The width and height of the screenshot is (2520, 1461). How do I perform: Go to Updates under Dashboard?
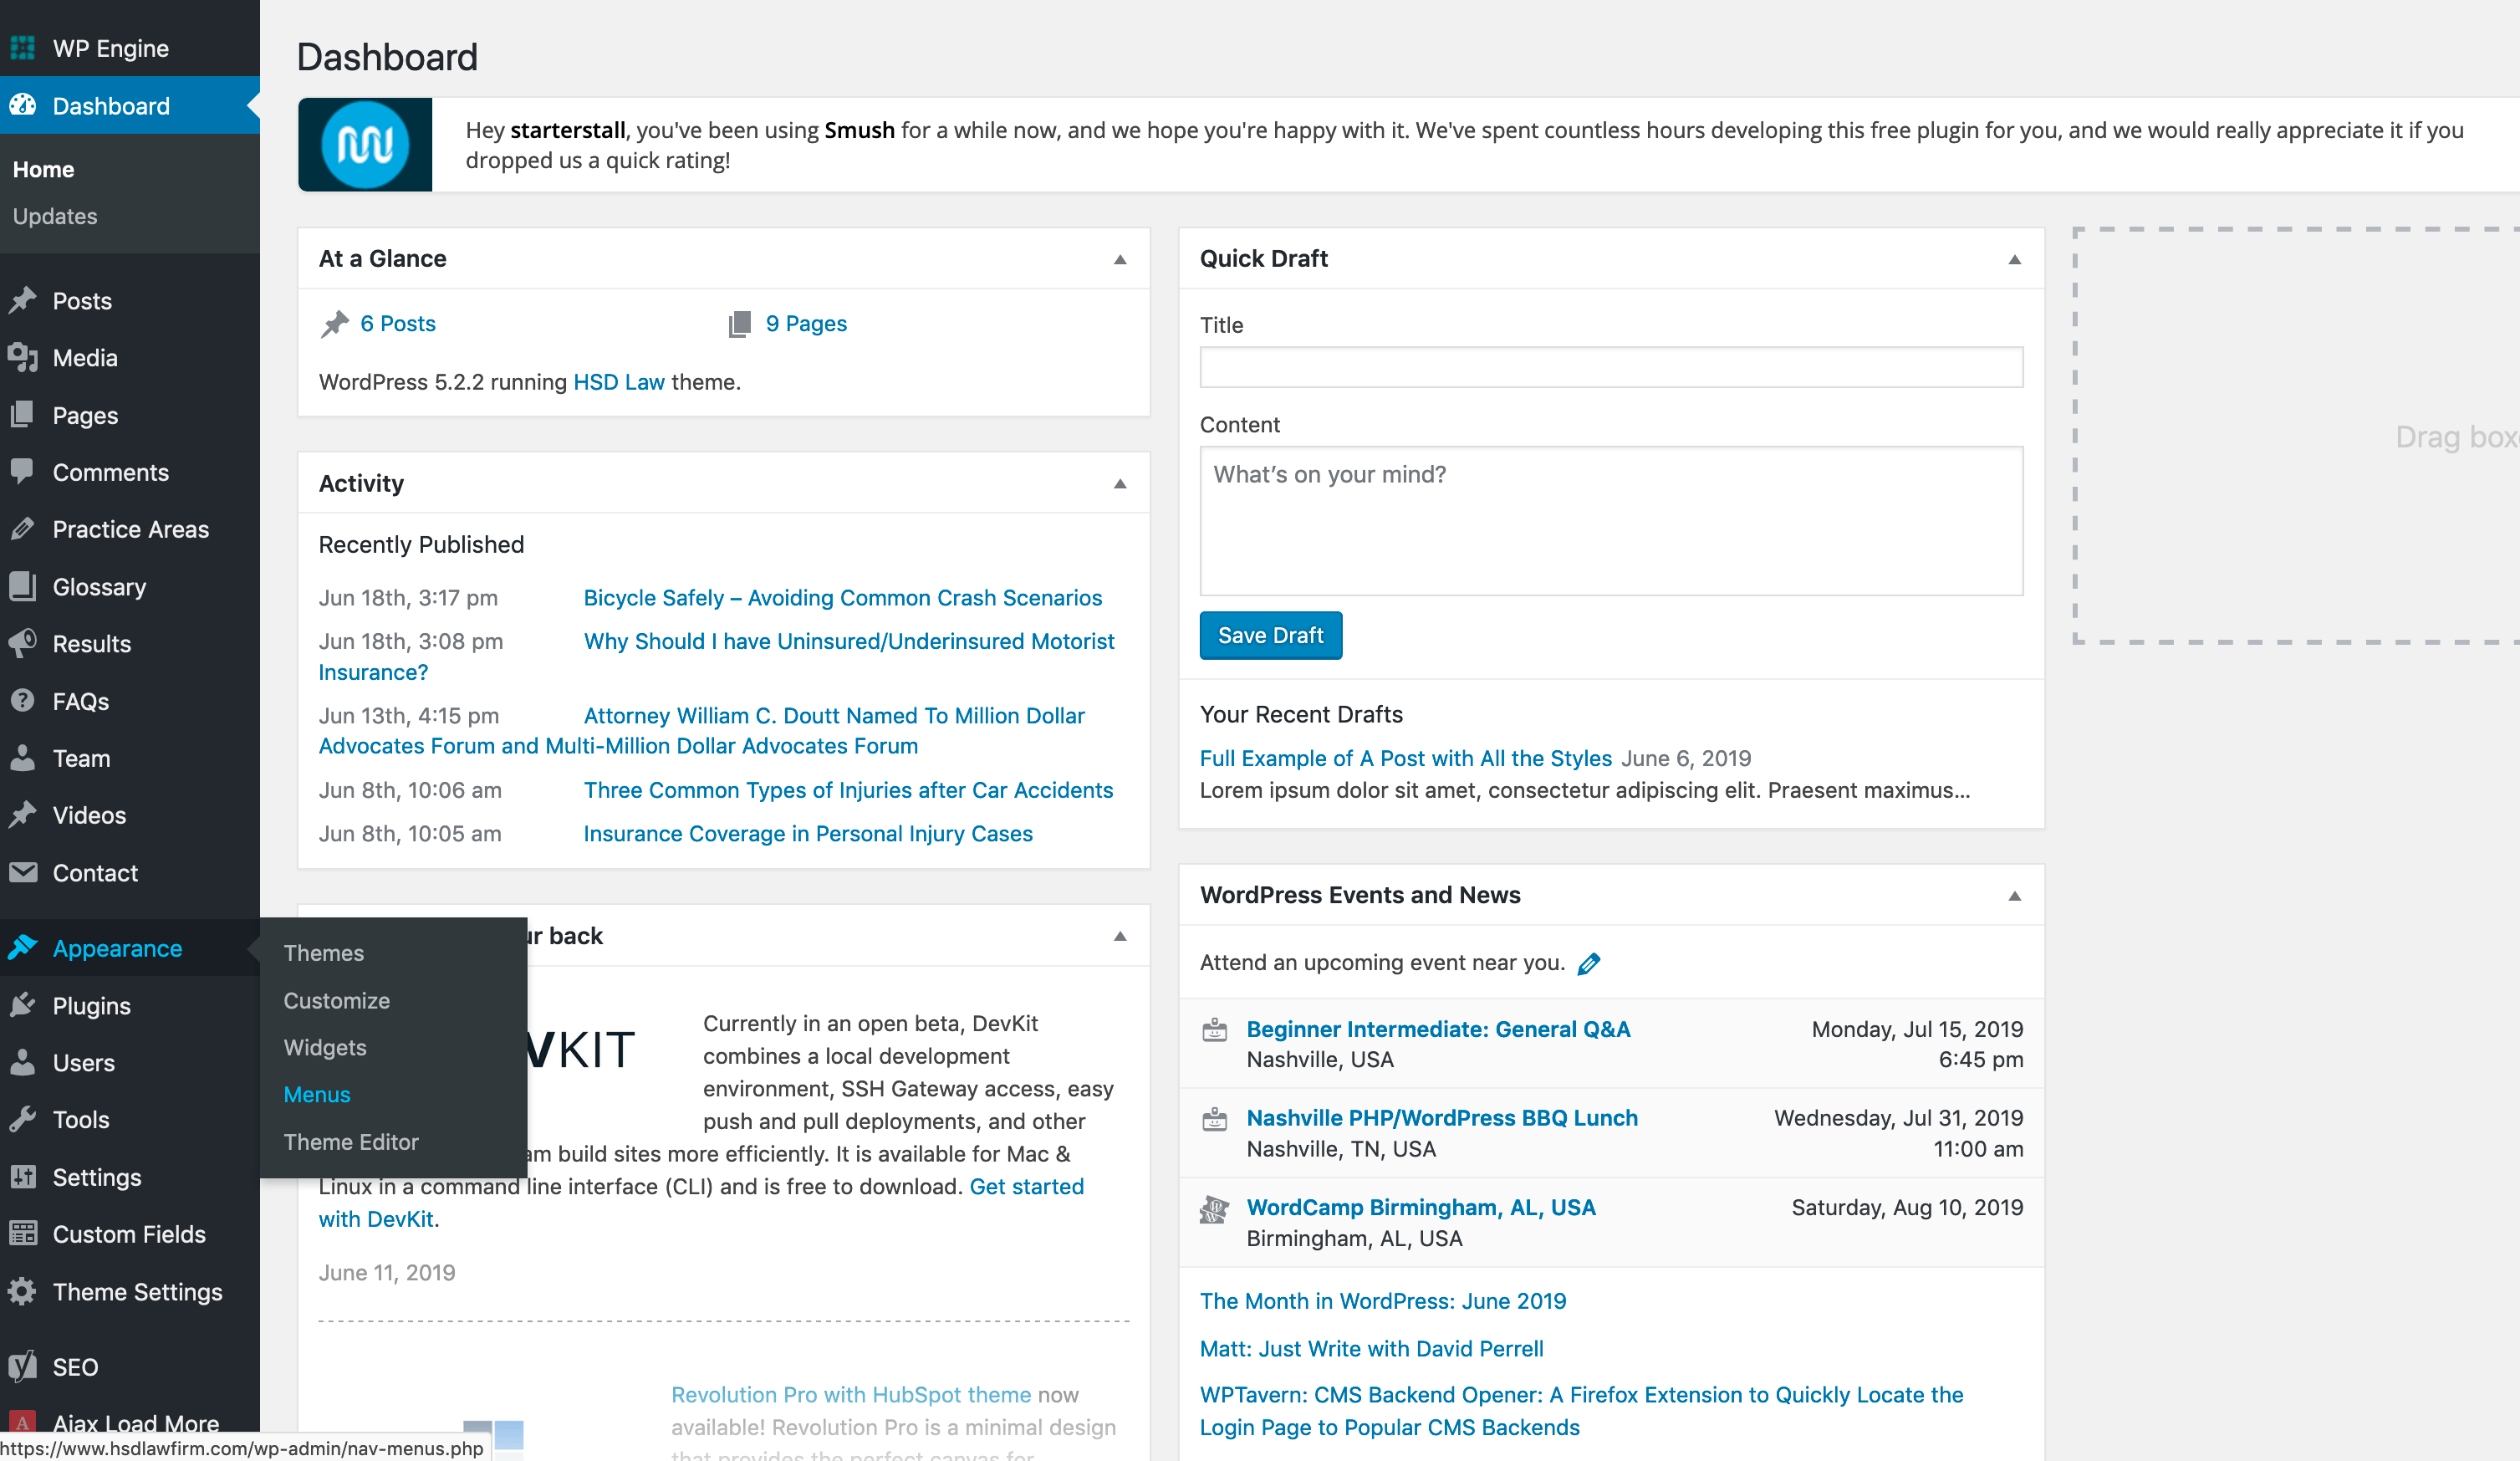click(55, 216)
